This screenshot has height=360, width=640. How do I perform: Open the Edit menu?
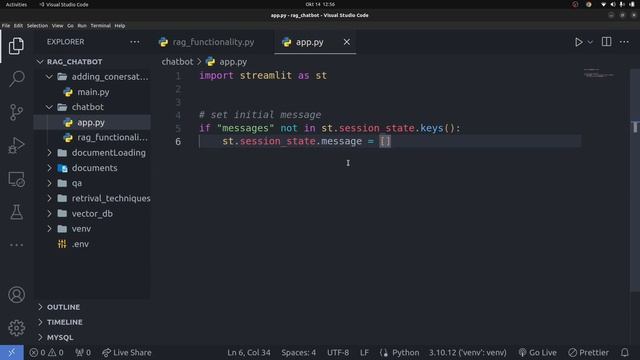[x=18, y=25]
